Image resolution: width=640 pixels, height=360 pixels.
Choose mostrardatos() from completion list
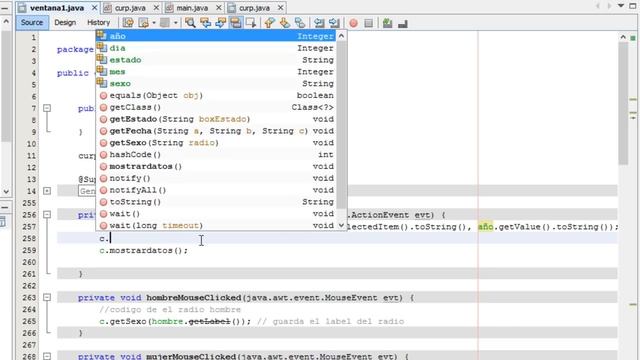coord(216,166)
